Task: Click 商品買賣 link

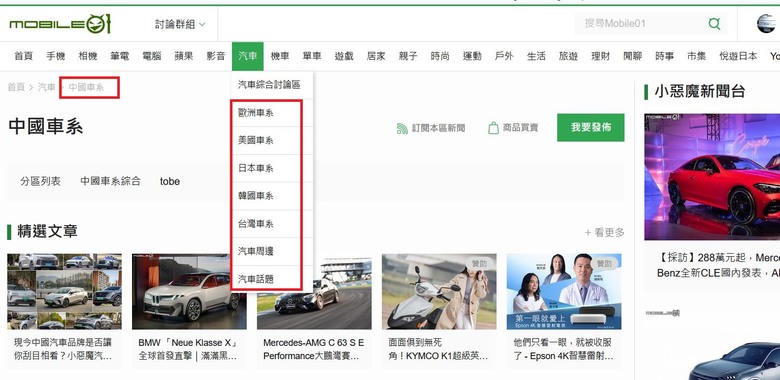Action: point(520,128)
